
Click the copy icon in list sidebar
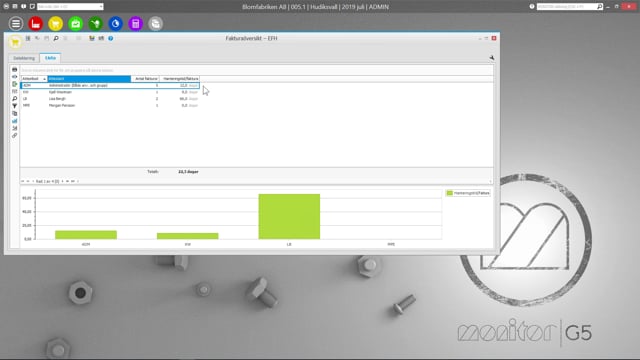tap(15, 113)
